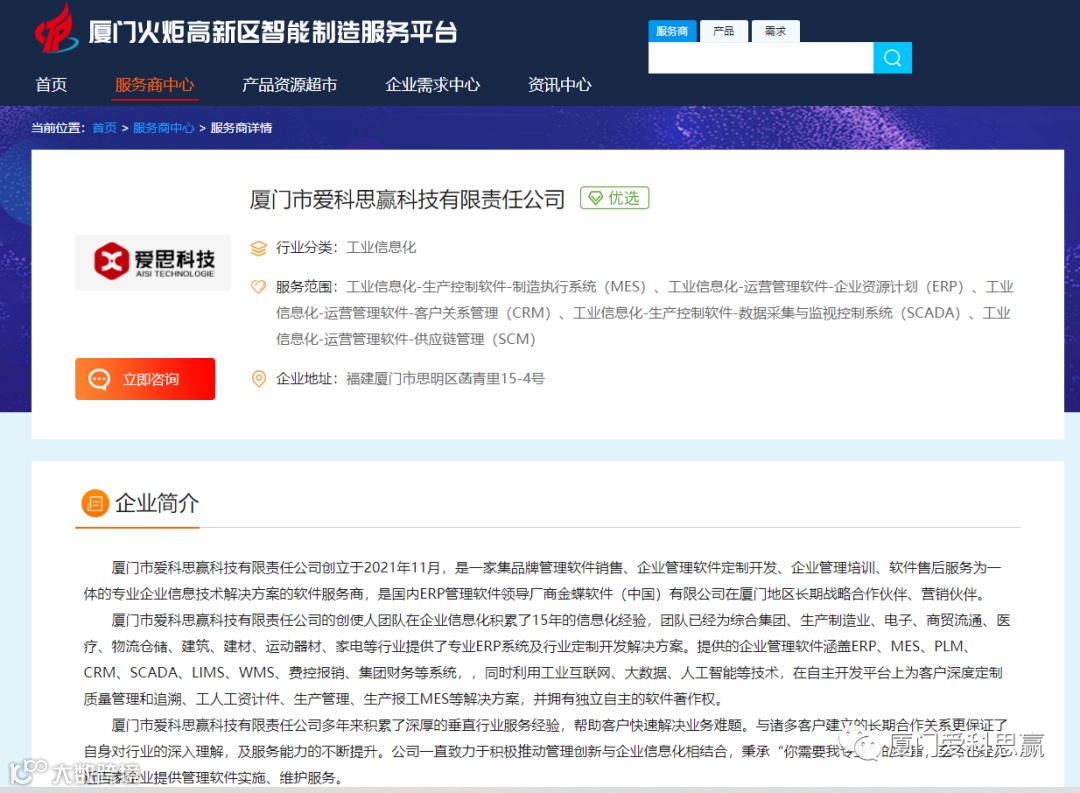This screenshot has height=793, width=1080.
Task: Click the platform flame logo icon
Action: click(x=56, y=29)
